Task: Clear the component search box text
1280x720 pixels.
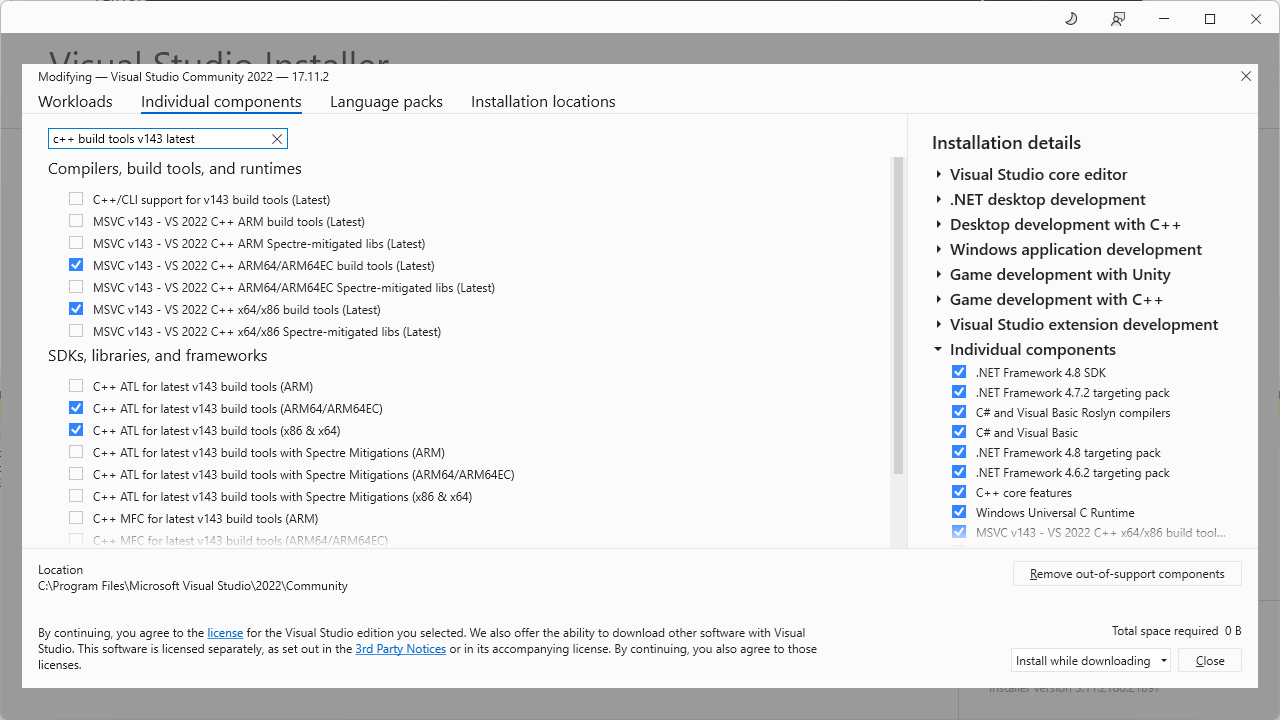Action: pos(277,139)
